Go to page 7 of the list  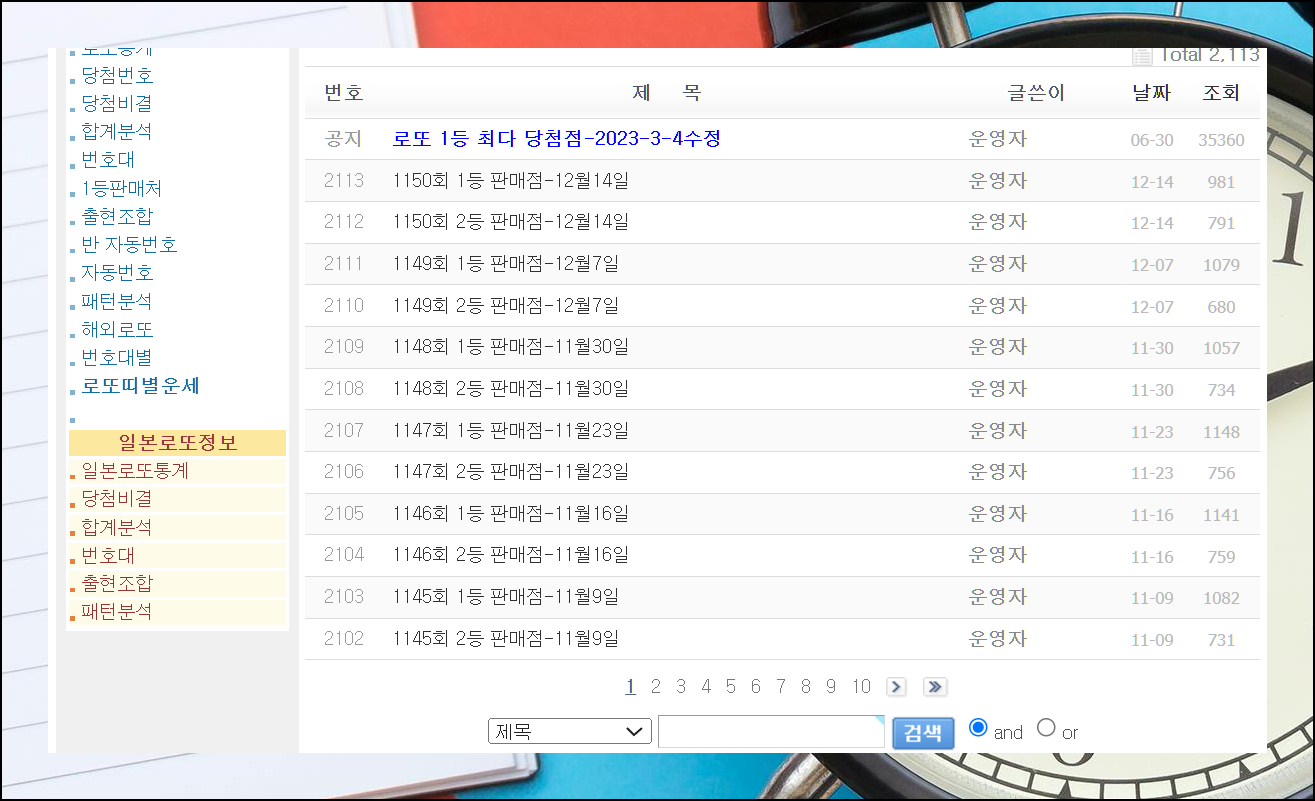pos(780,687)
